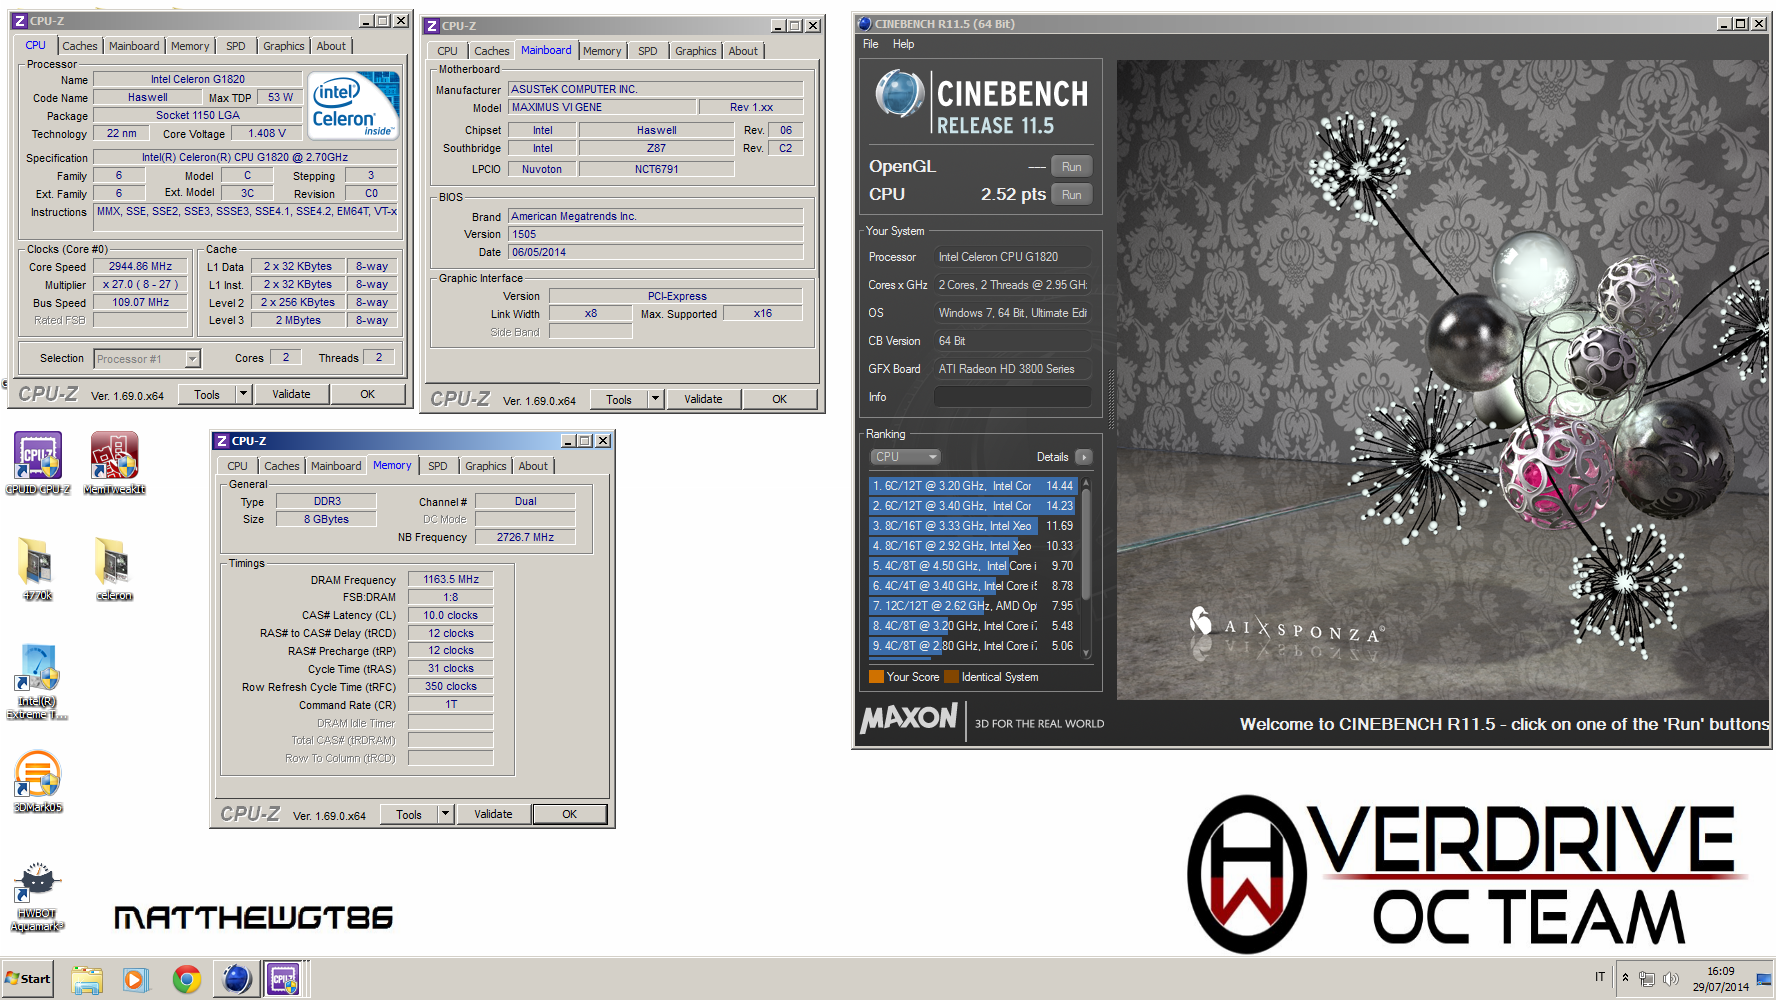The image size is (1776, 1000).
Task: Open Cinebench File menu
Action: 871,44
